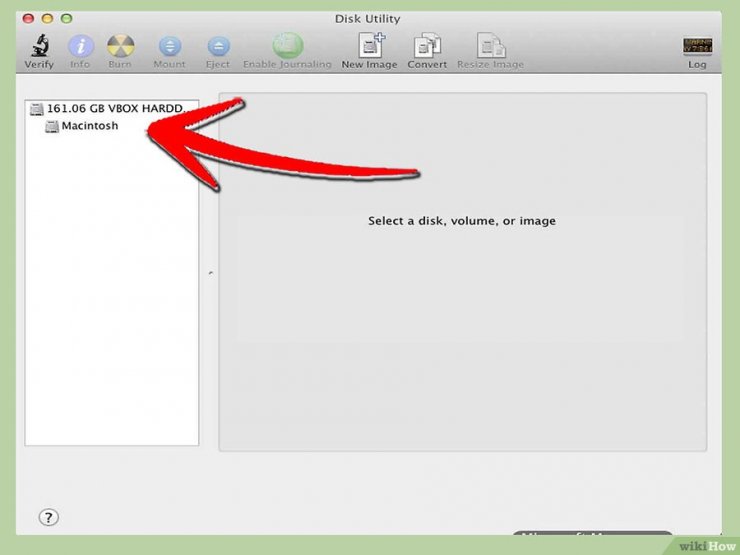740x555 pixels.
Task: Close the Disk Utility window
Action: click(x=28, y=18)
